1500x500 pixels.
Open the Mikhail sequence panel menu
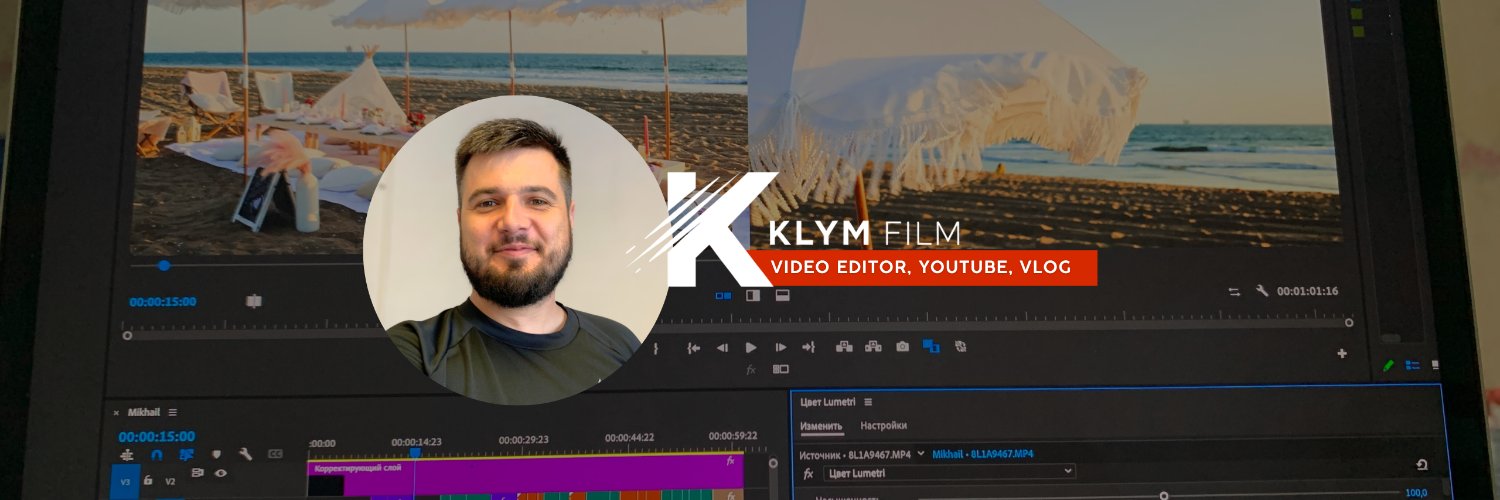pos(172,412)
